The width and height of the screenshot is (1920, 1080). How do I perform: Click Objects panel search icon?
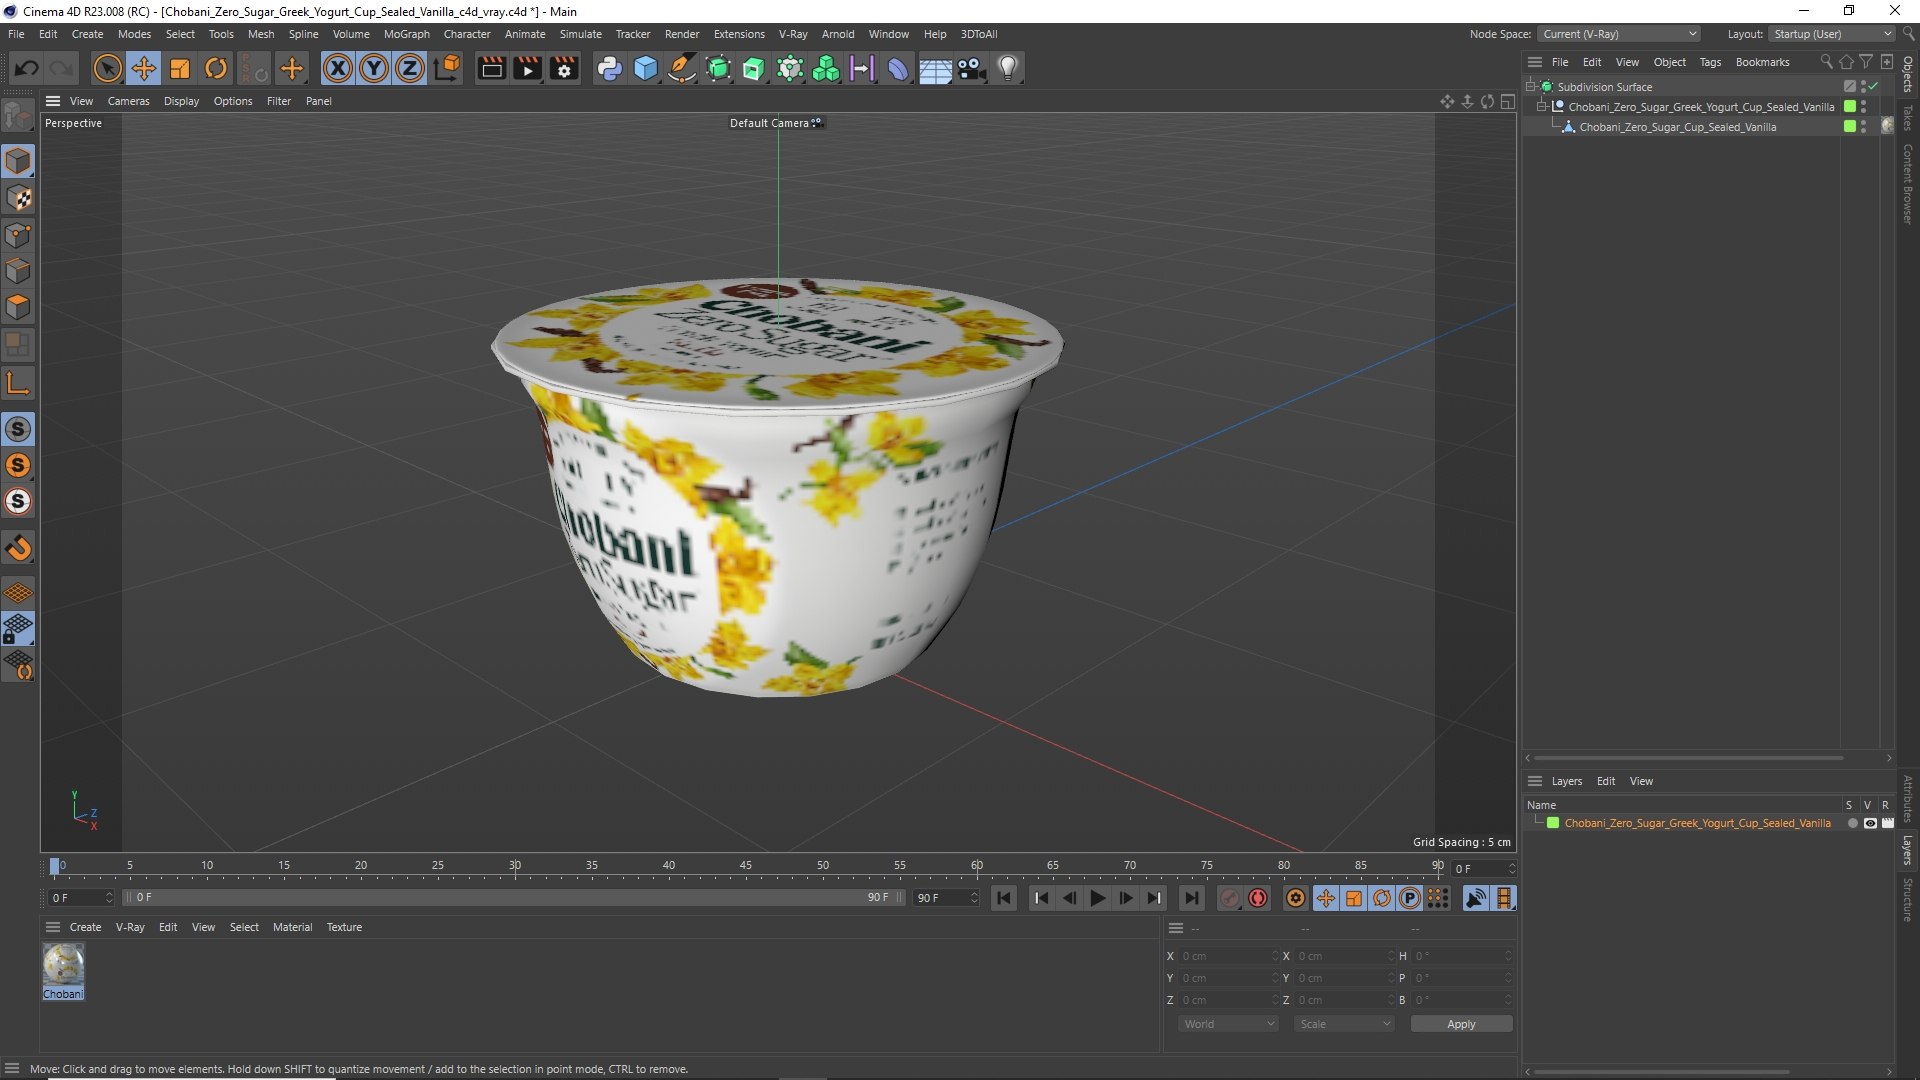point(1826,62)
